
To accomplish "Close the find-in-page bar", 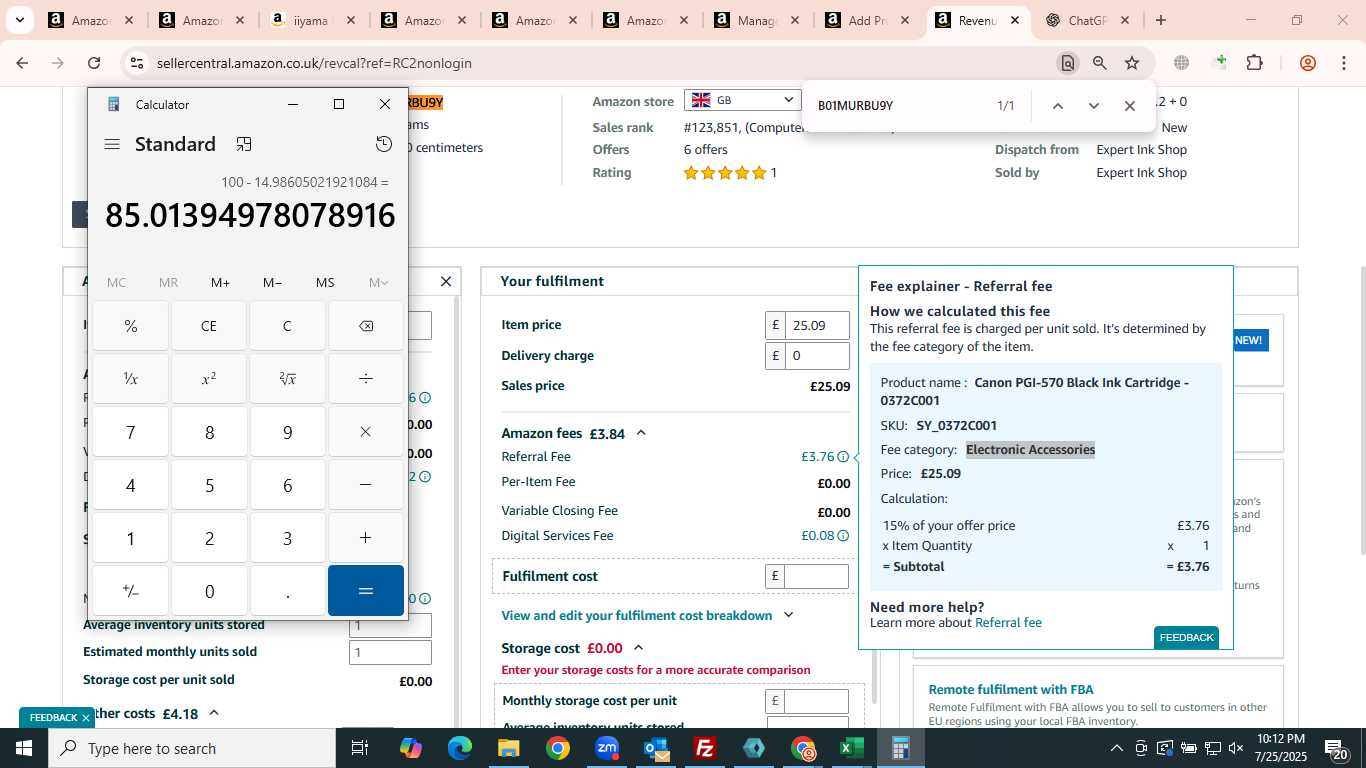I will coord(1130,106).
